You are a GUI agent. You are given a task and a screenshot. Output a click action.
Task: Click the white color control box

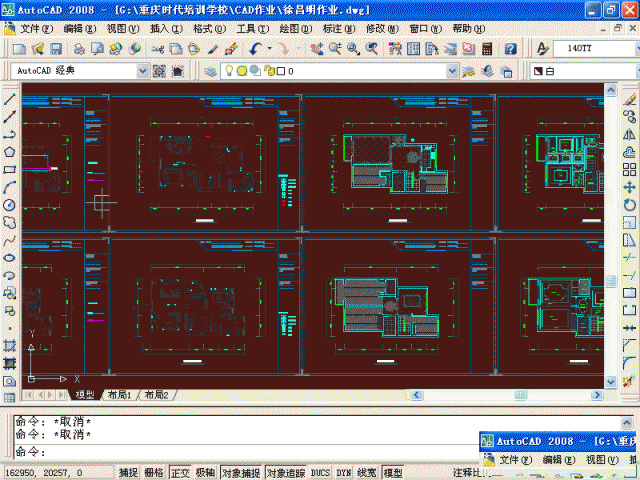[x=580, y=71]
